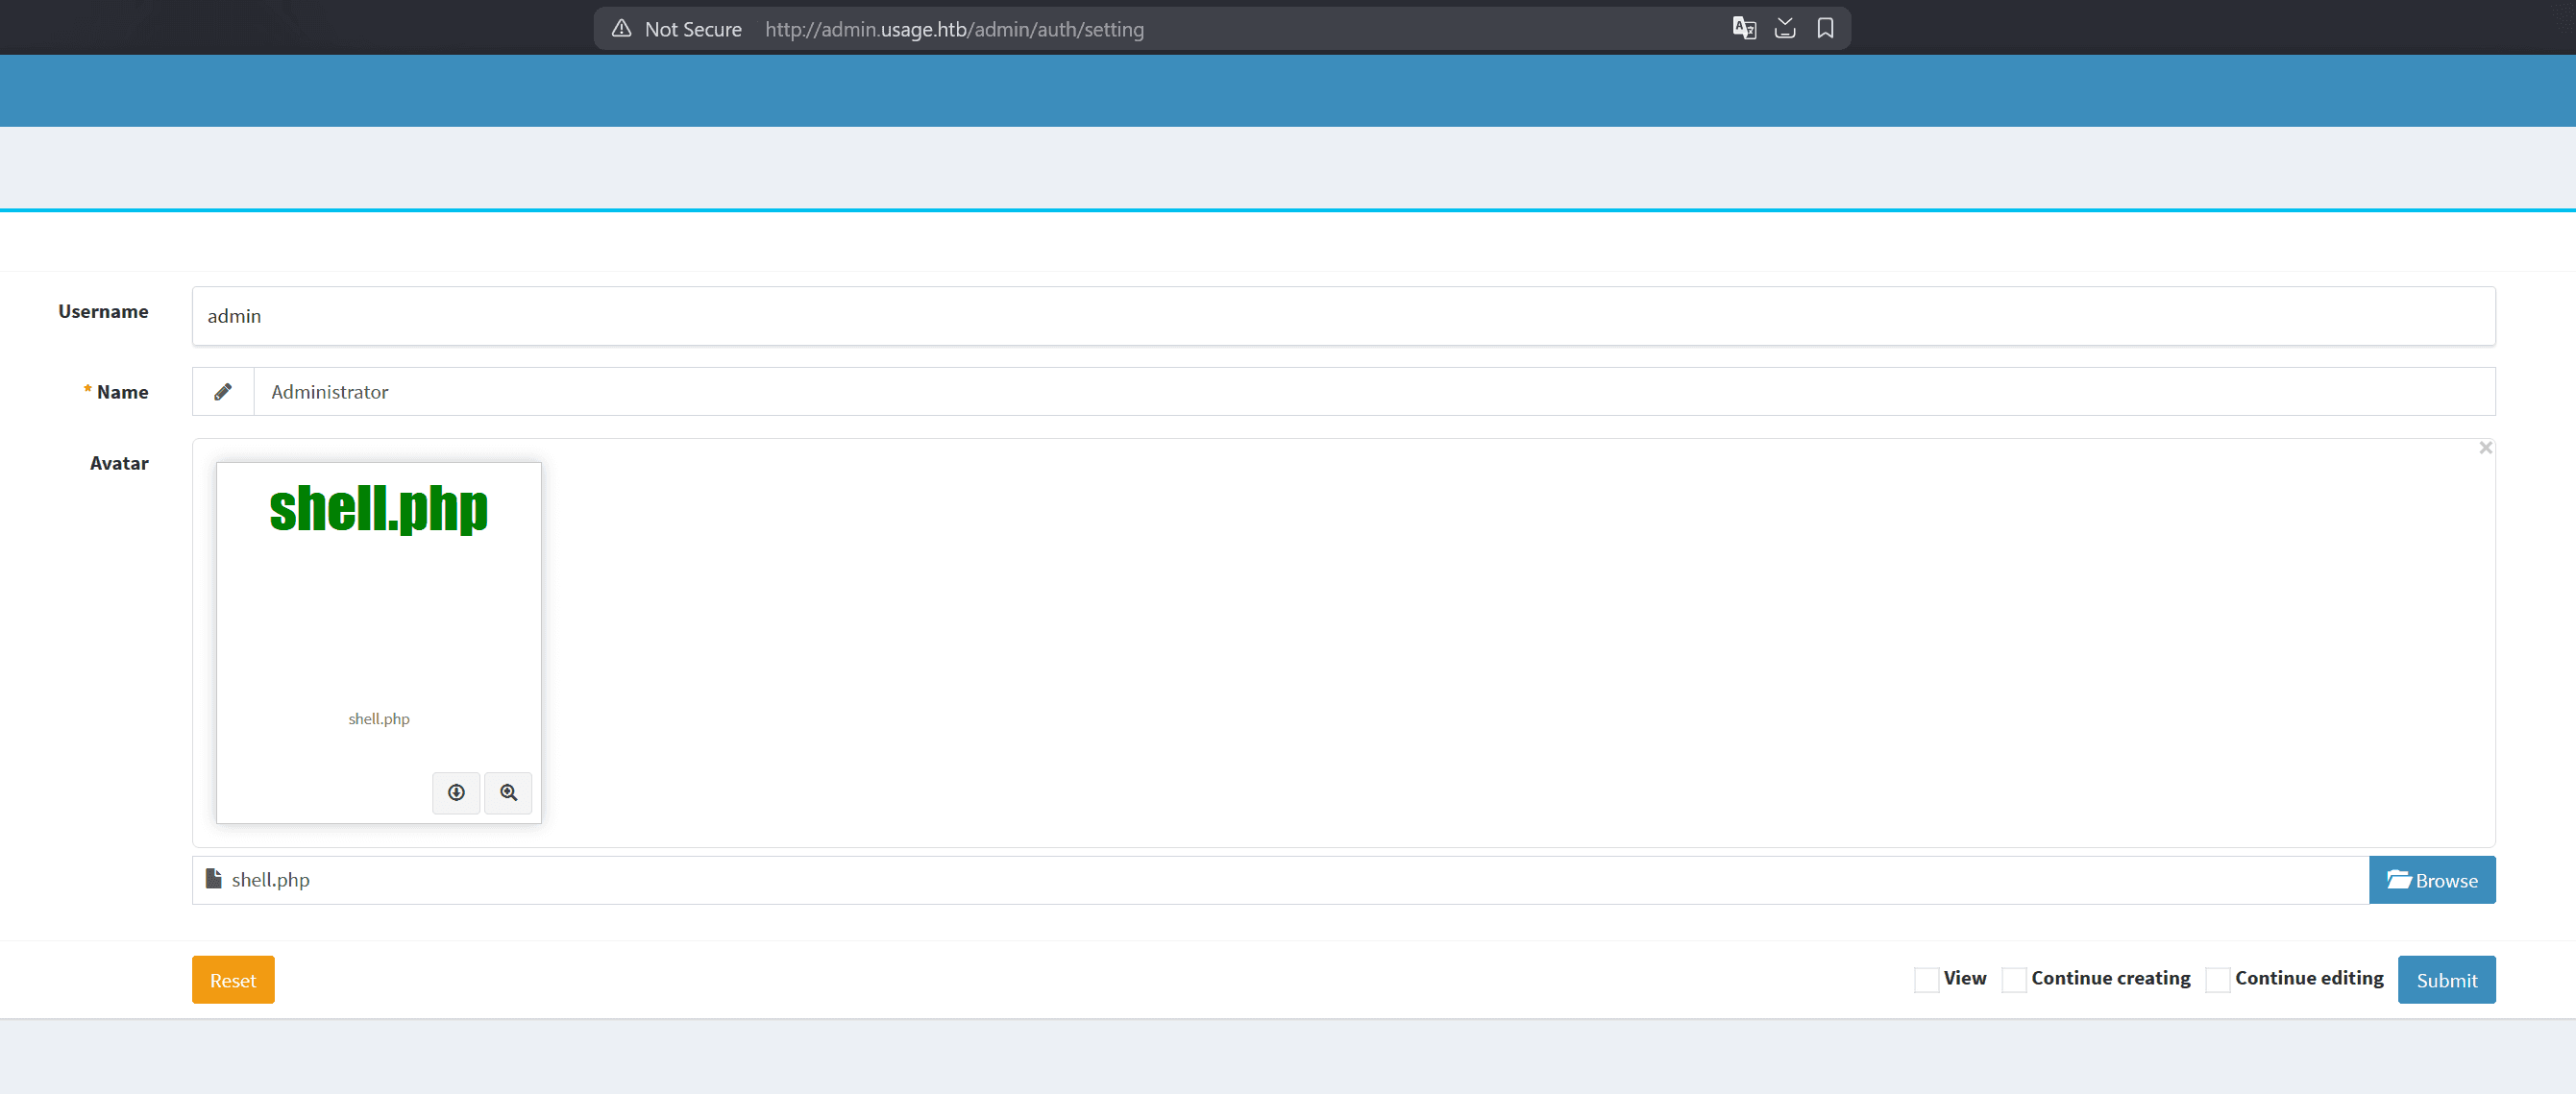Click the downloads tray icon in address bar

(1784, 28)
